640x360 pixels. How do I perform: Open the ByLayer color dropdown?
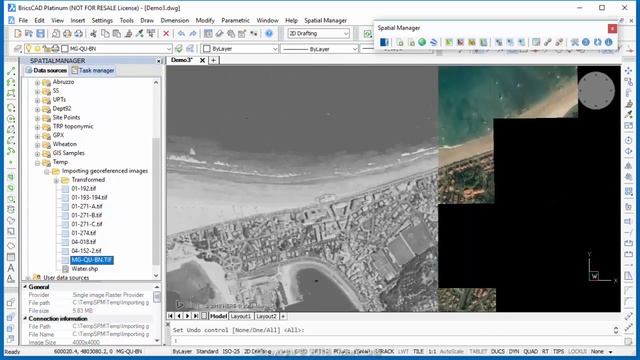point(240,49)
